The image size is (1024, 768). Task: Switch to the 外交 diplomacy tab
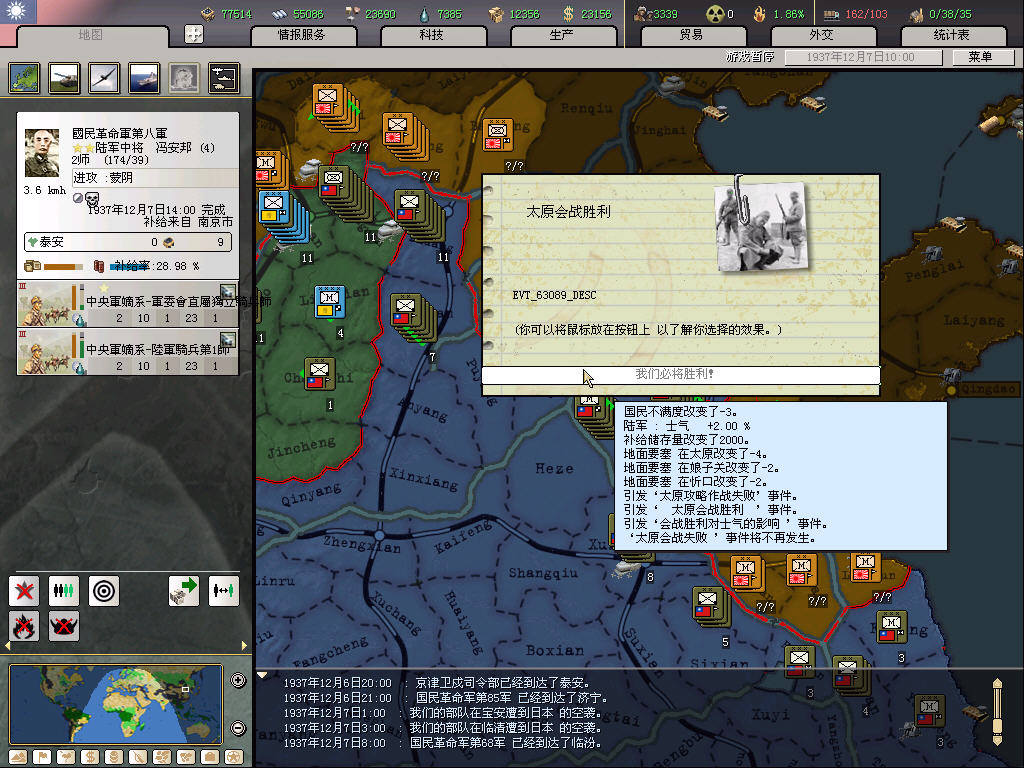(822, 35)
